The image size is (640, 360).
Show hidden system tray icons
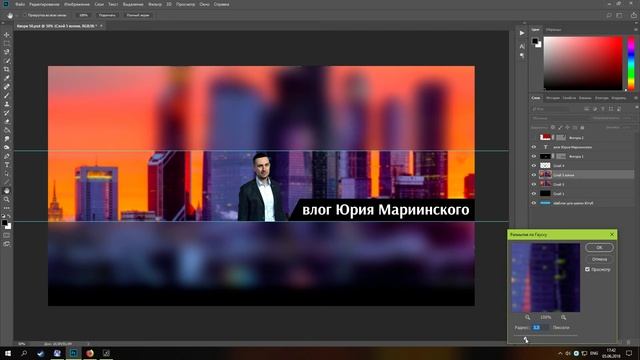click(x=560, y=353)
